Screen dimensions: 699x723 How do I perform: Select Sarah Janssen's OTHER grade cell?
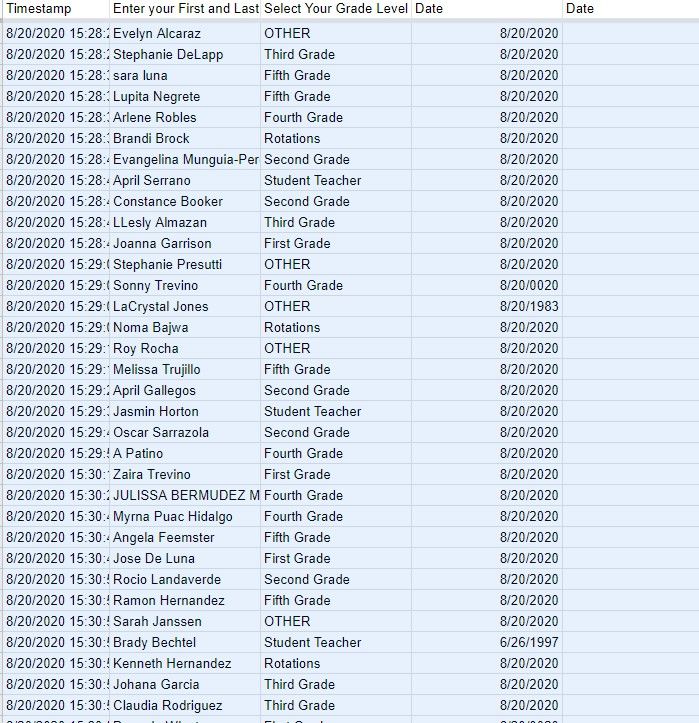tap(335, 621)
